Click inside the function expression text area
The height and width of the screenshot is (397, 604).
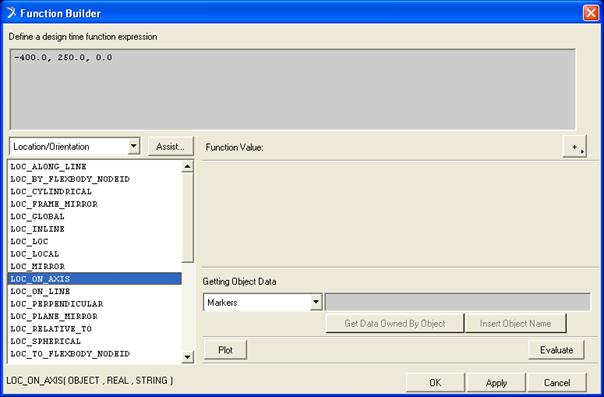(292, 89)
